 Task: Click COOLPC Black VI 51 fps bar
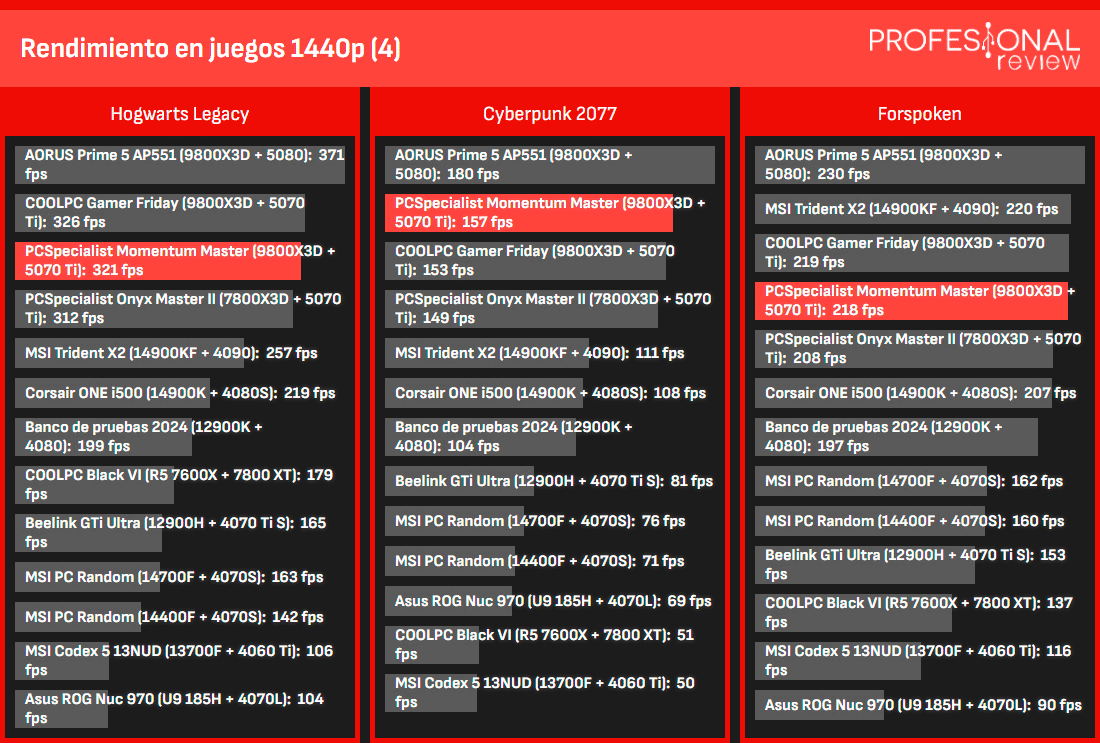tap(432, 645)
